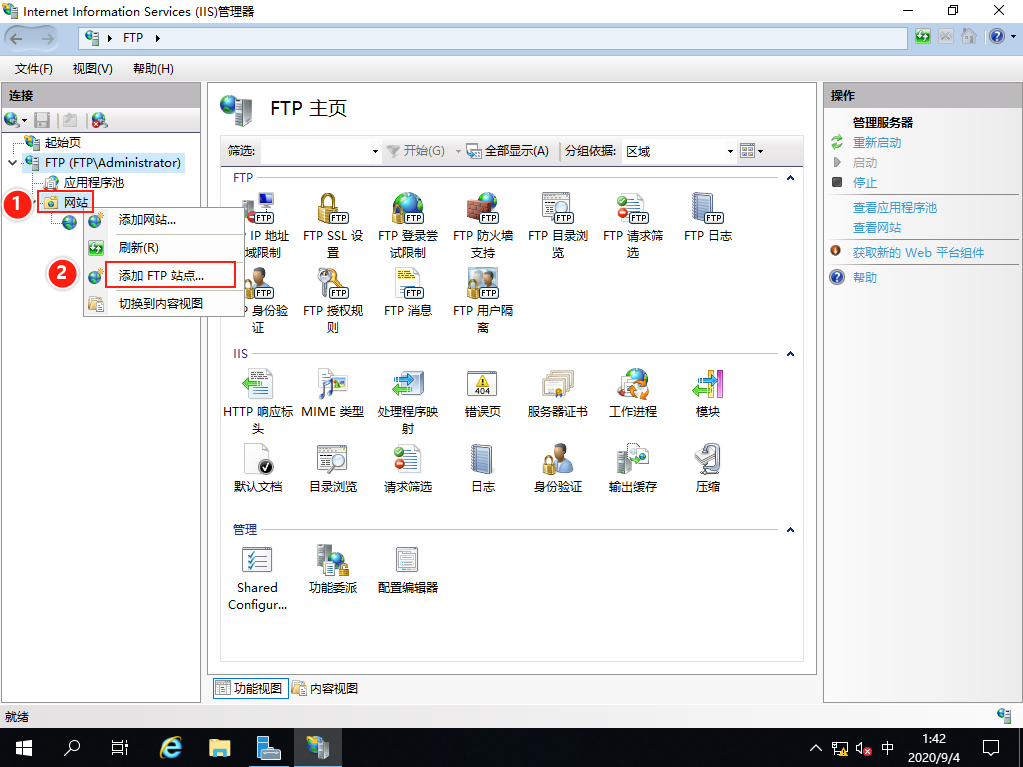Open FTP 授权规则 feature
This screenshot has width=1023, height=767.
coord(333,300)
